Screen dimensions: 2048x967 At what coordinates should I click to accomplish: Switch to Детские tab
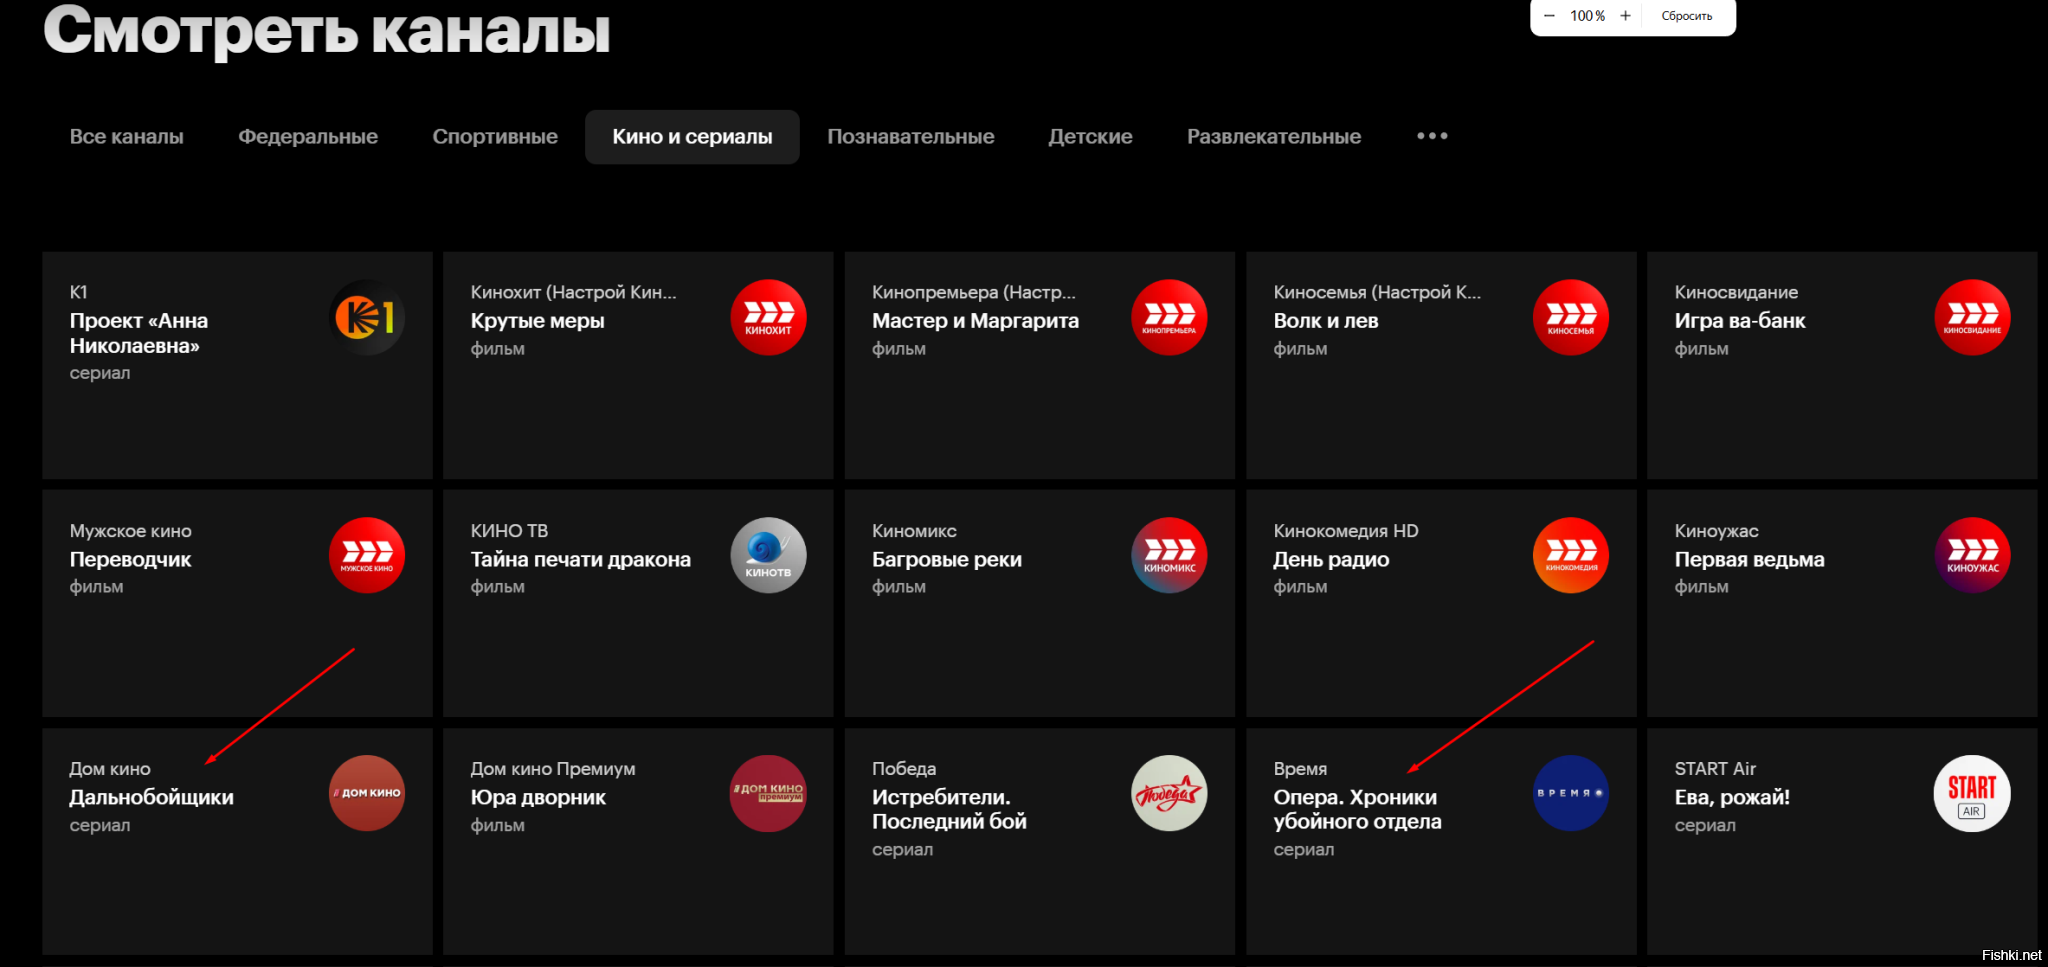point(1090,137)
